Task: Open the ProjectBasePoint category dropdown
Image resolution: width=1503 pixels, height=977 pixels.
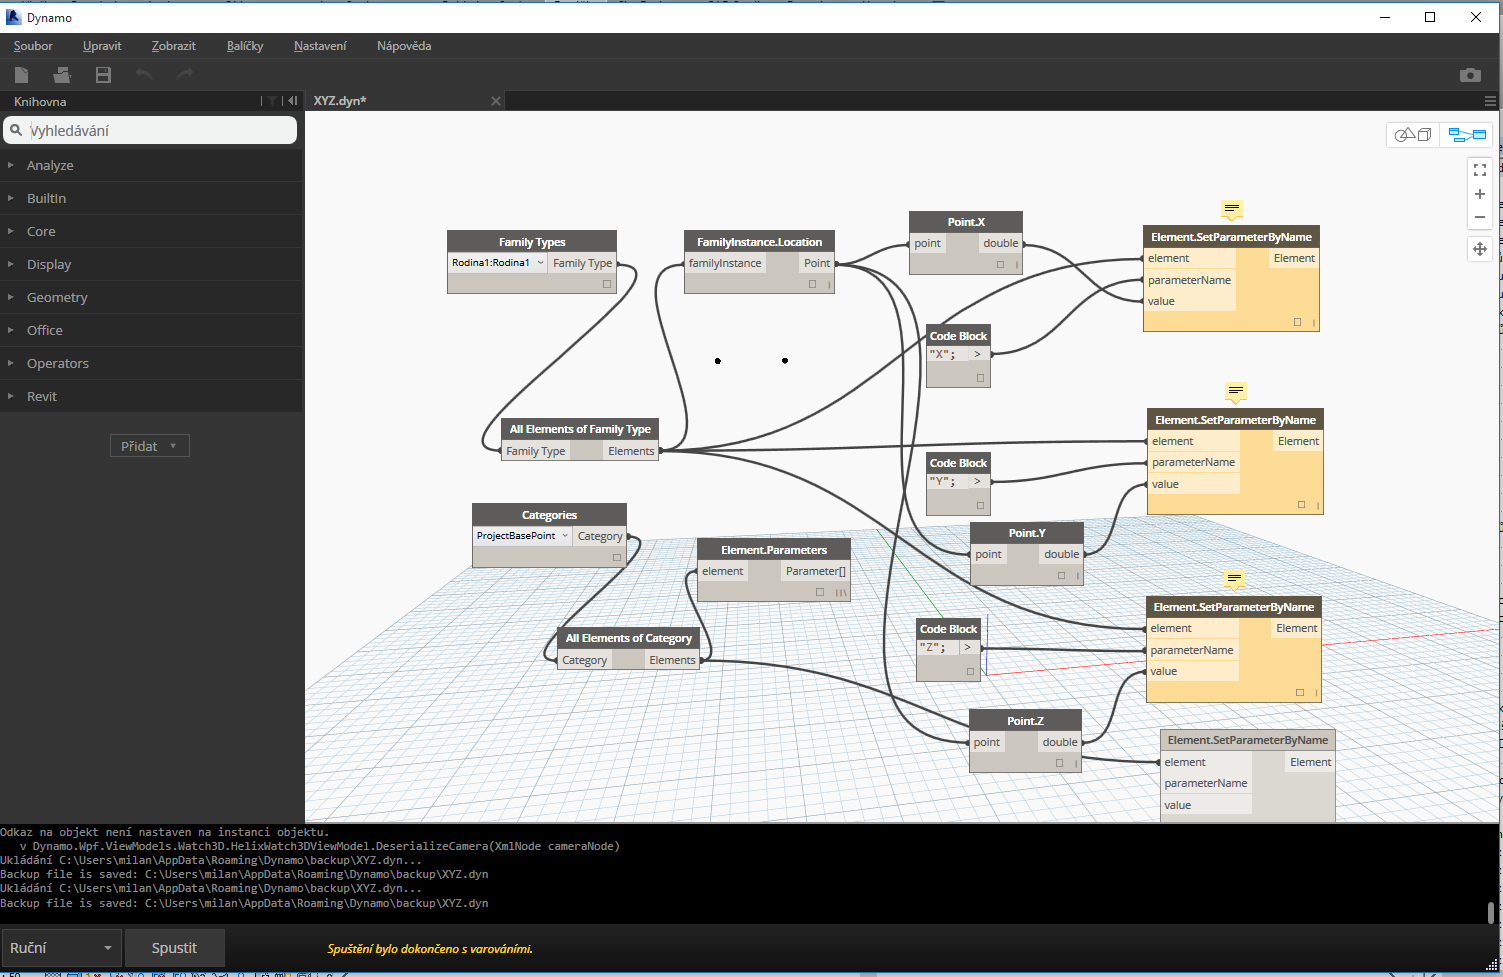Action: click(565, 536)
